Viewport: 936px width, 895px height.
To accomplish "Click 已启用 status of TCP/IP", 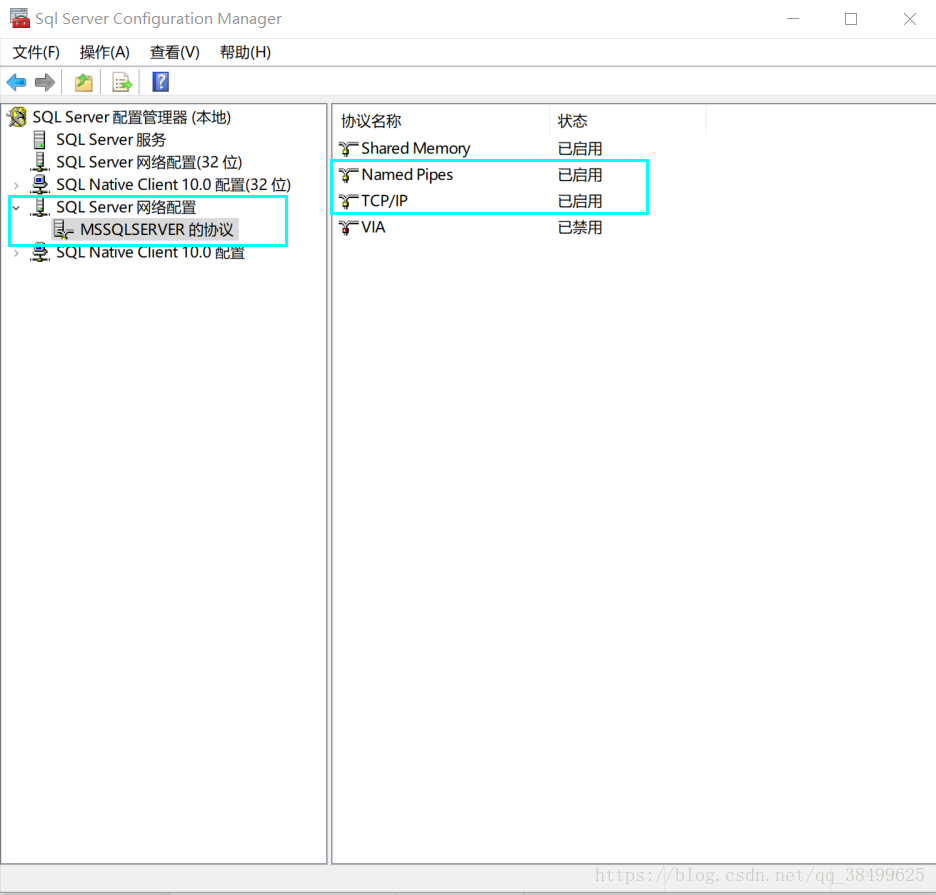I will [580, 201].
